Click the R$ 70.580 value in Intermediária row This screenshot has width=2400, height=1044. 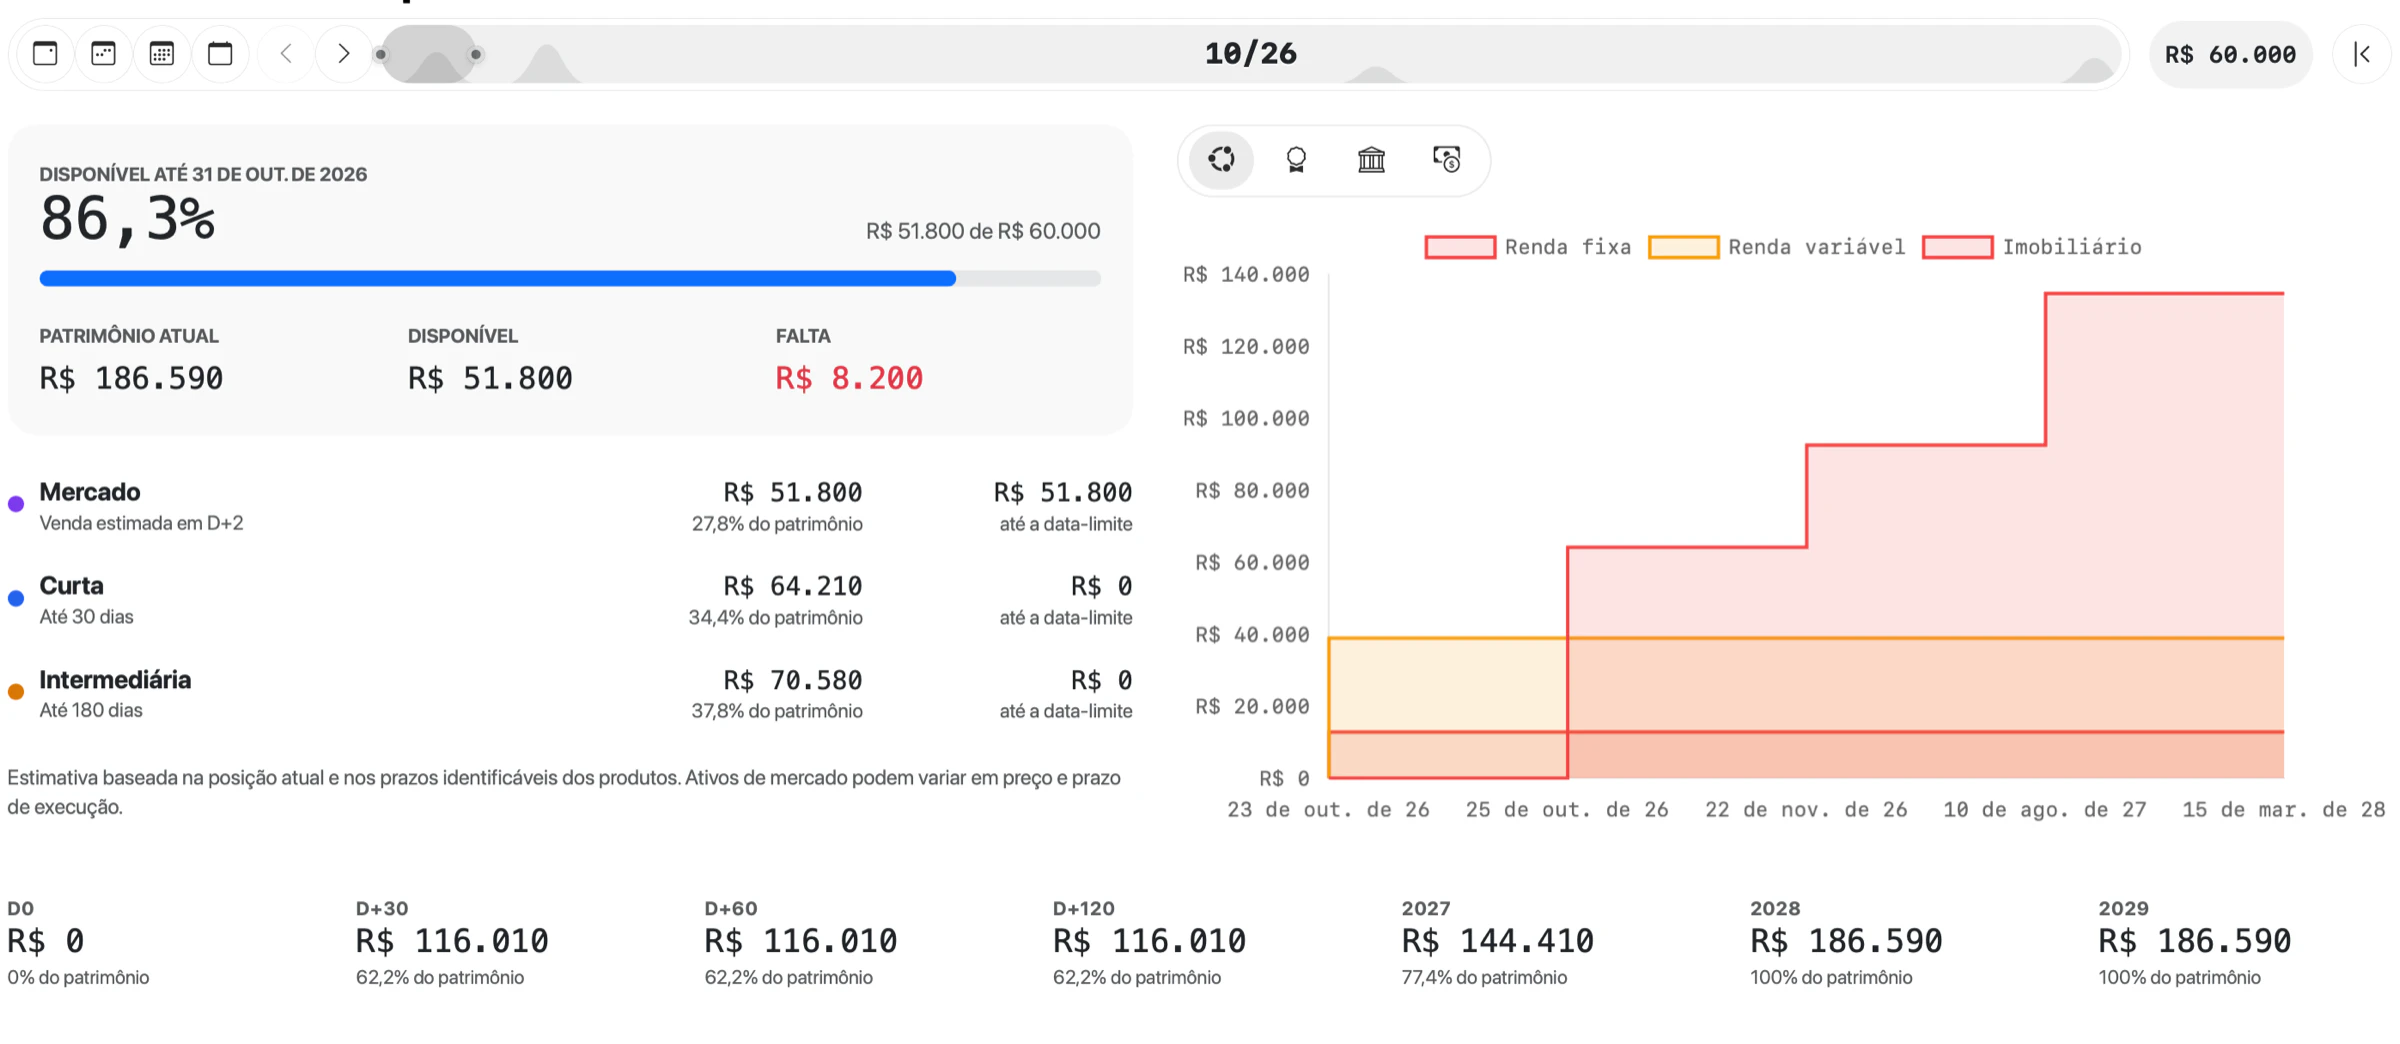click(x=792, y=680)
